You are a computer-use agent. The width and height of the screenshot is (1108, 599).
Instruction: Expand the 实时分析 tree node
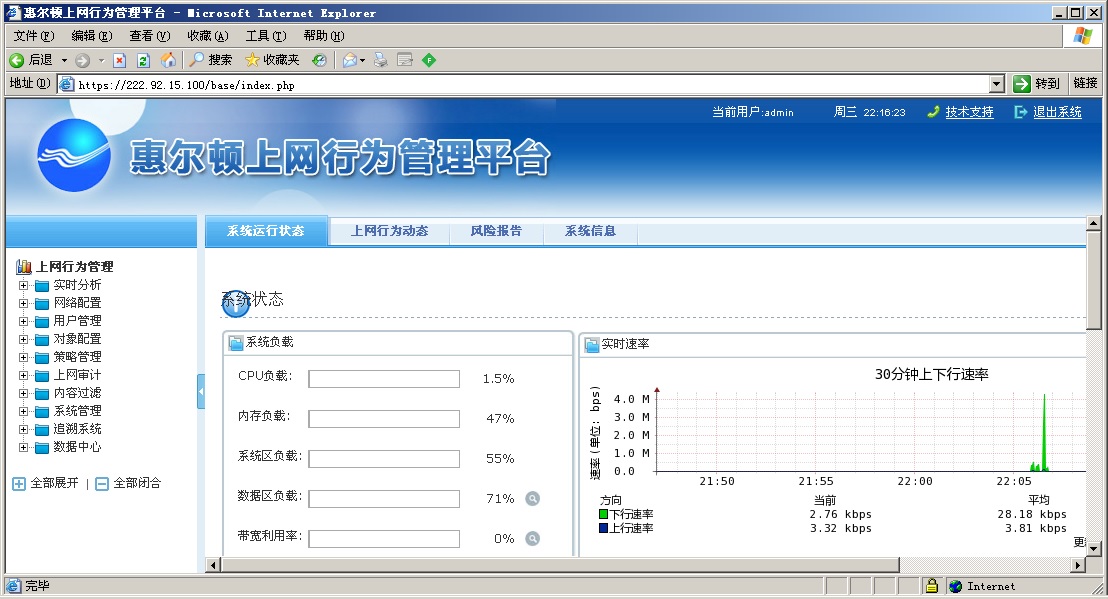pos(23,285)
